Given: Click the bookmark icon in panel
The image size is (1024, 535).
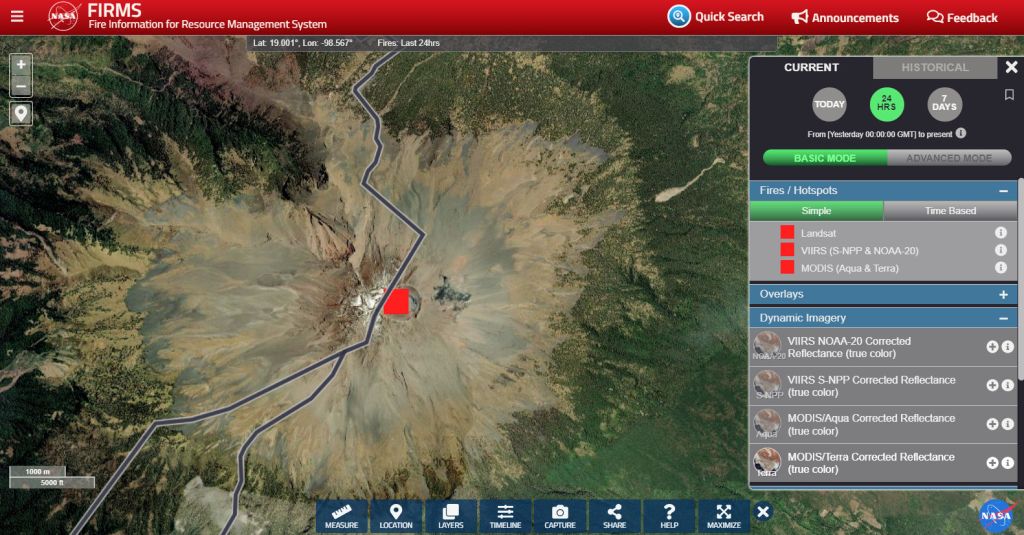Looking at the screenshot, I should [x=1009, y=95].
